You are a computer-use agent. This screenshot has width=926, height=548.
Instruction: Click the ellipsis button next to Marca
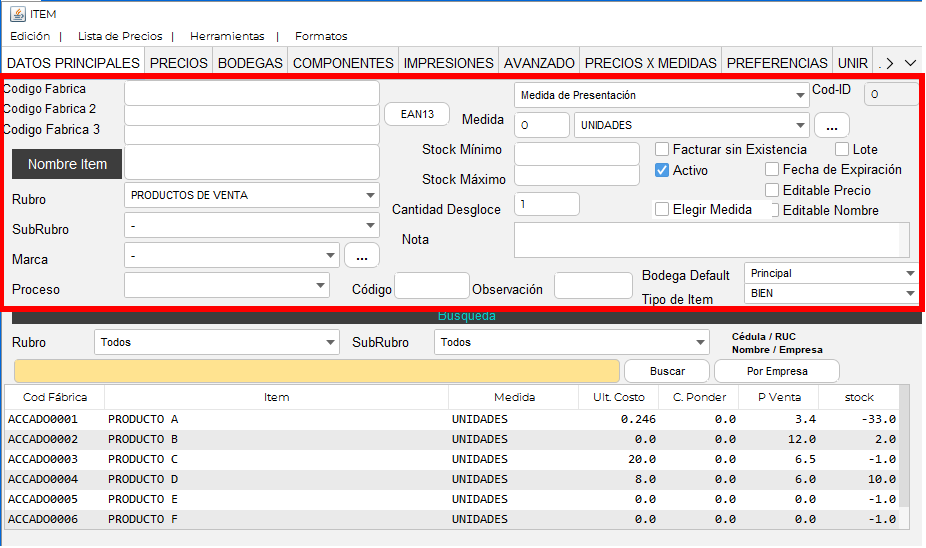pyautogui.click(x=361, y=256)
